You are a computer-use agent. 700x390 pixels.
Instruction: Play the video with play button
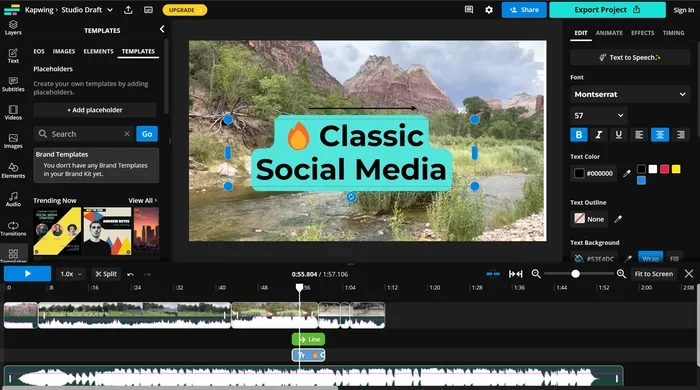pyautogui.click(x=27, y=274)
